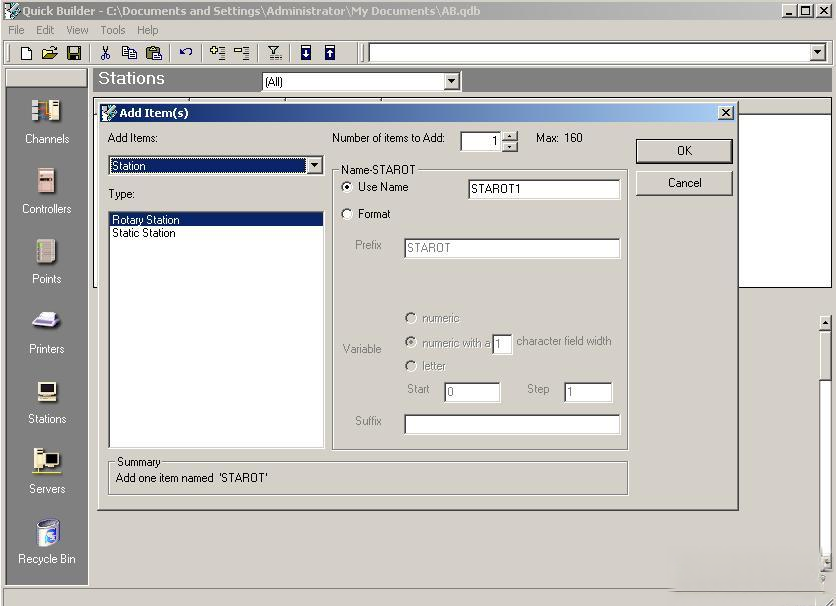Open the Tools menu
Image resolution: width=836 pixels, height=606 pixels.
click(112, 30)
